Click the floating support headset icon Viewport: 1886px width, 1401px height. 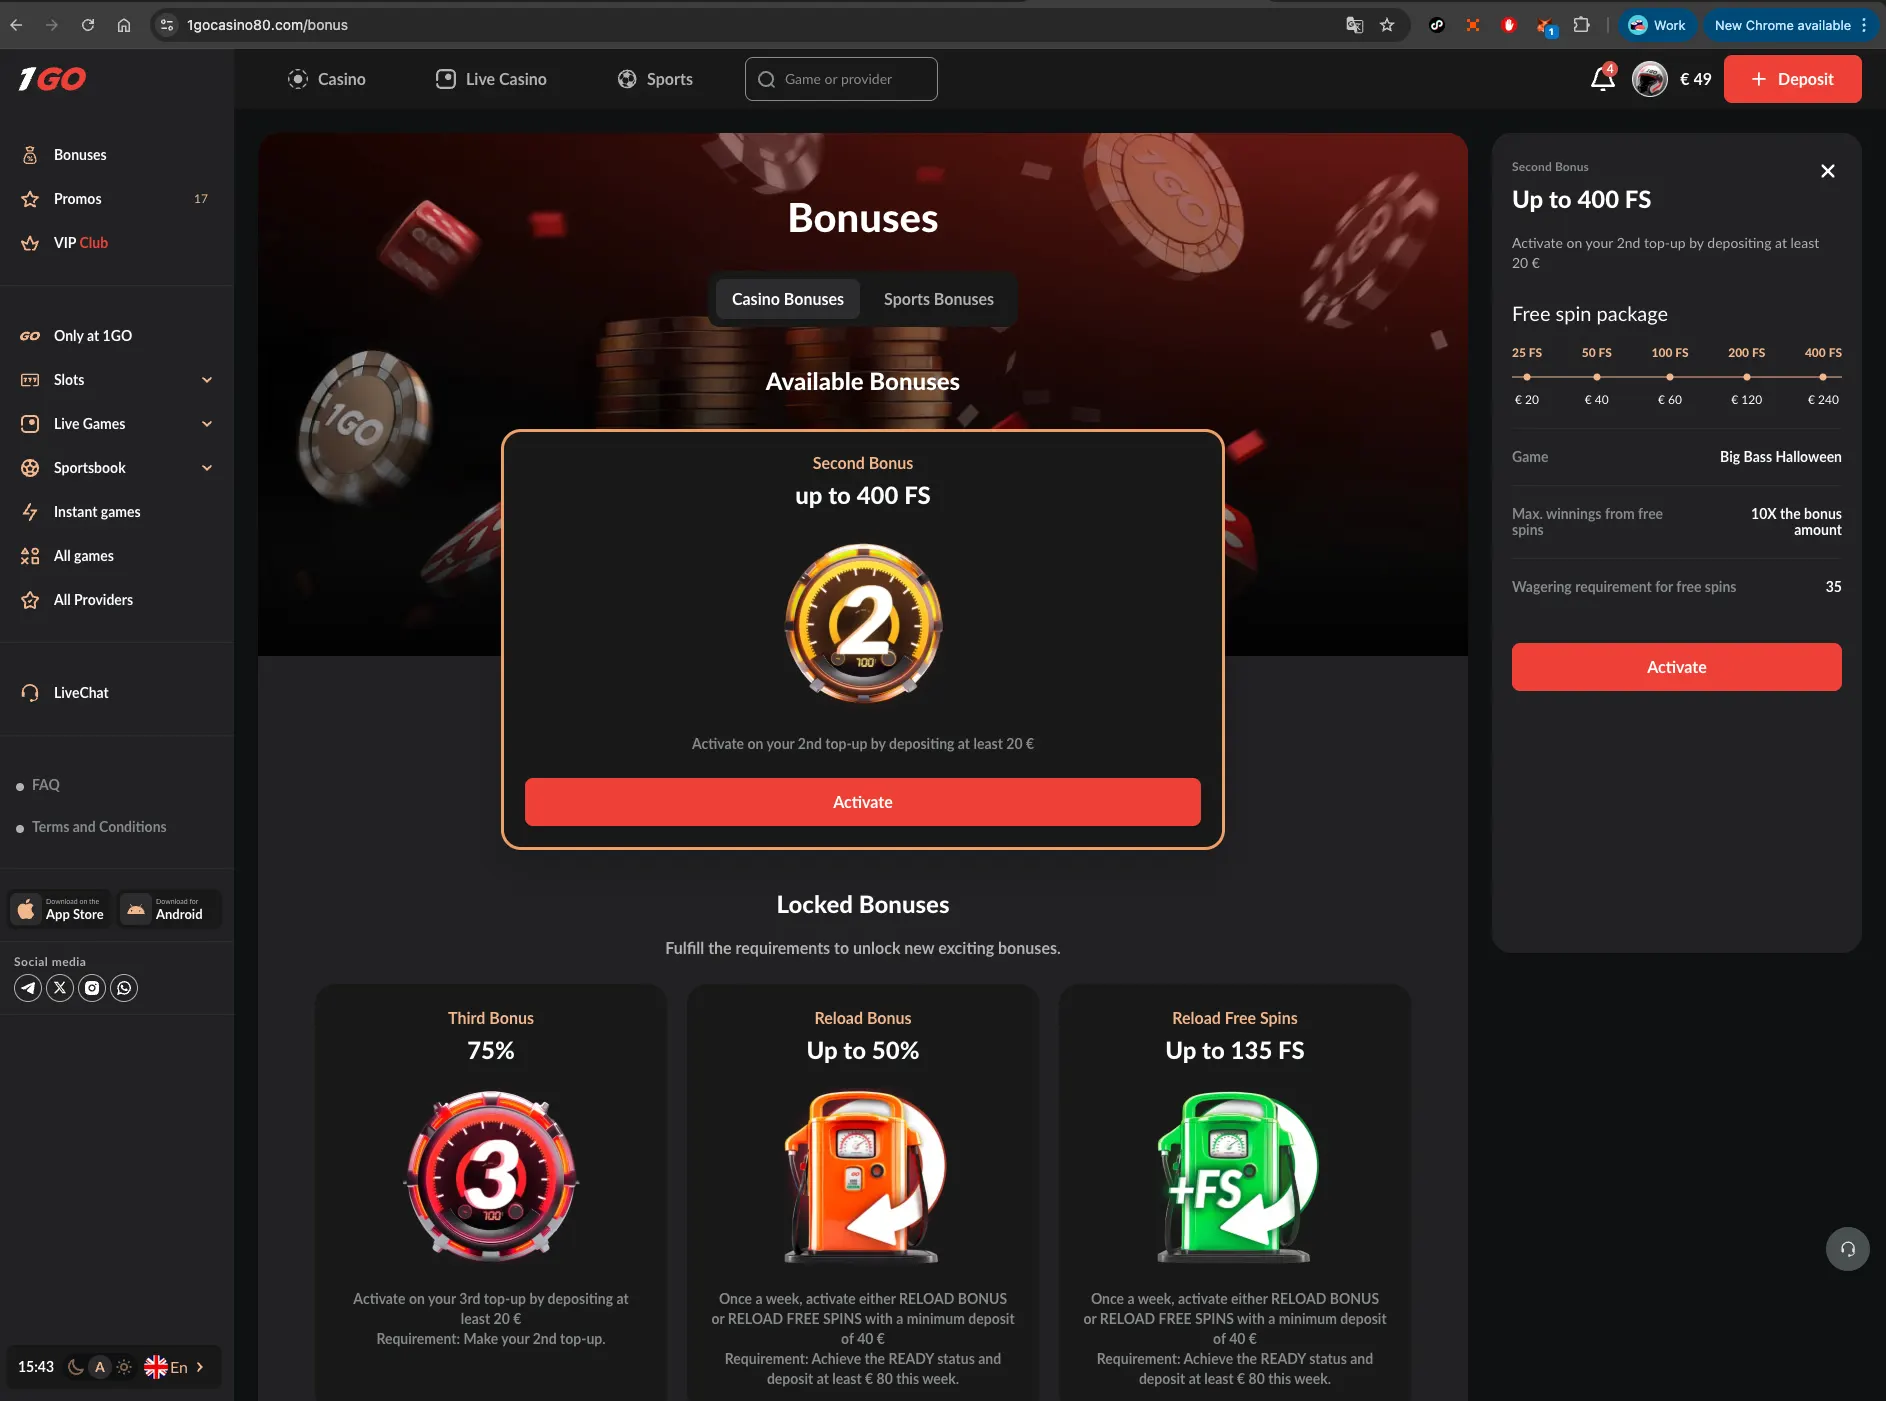1847,1249
